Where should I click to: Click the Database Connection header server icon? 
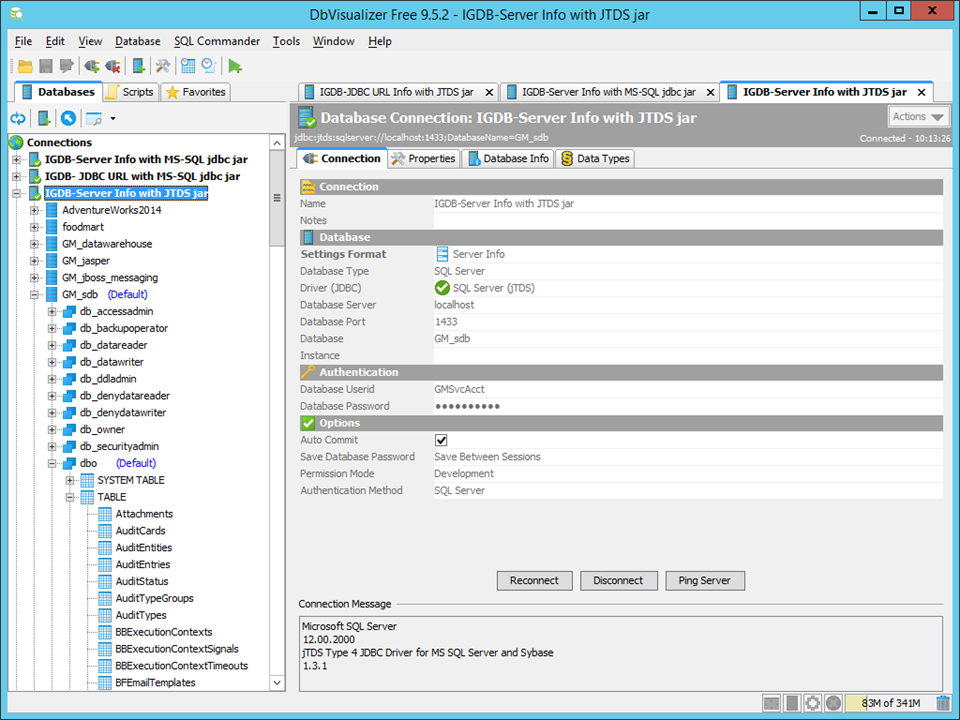click(307, 118)
